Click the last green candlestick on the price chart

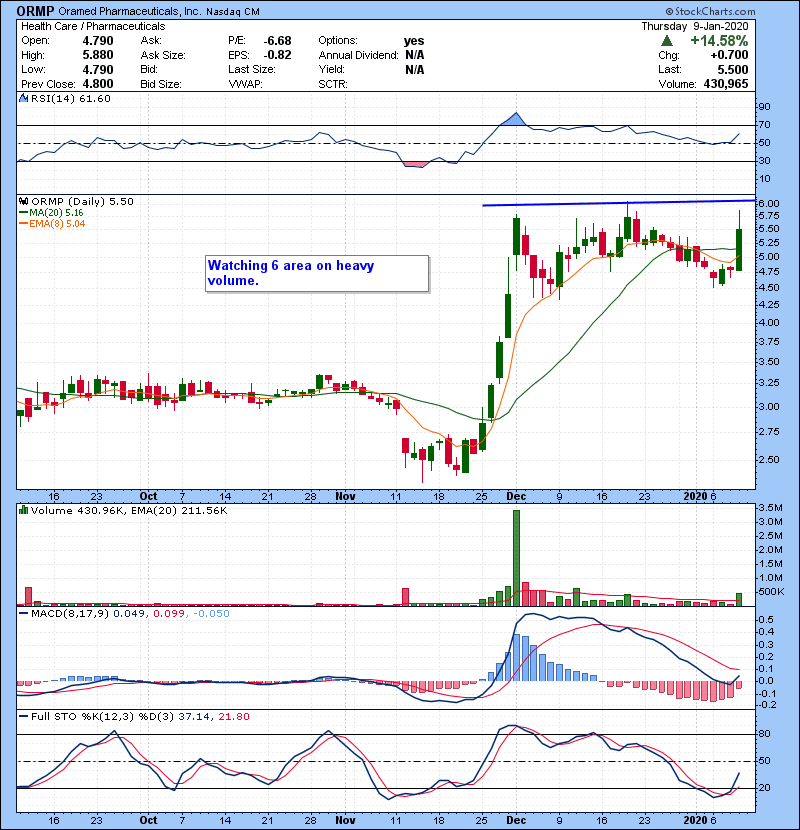739,249
